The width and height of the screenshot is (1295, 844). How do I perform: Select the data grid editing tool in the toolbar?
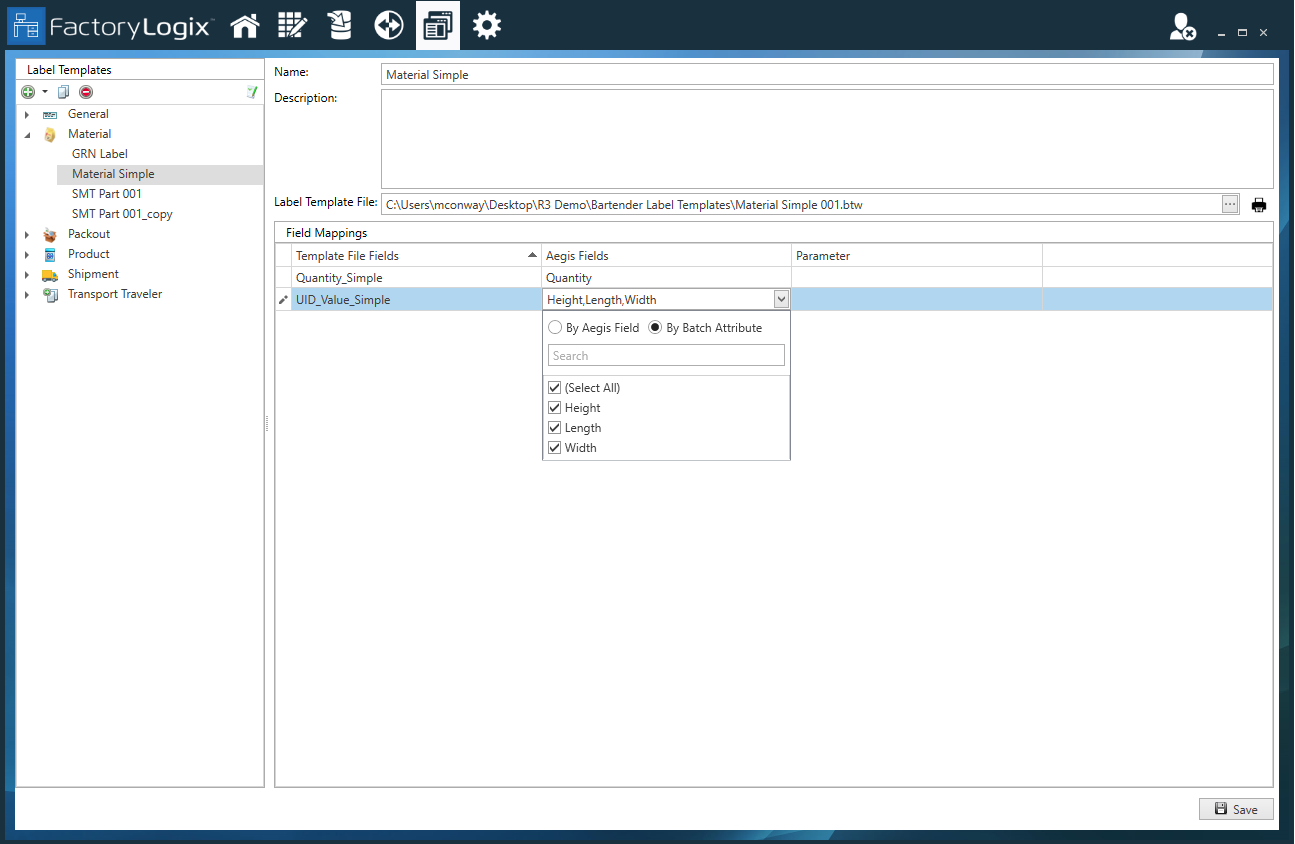(292, 25)
